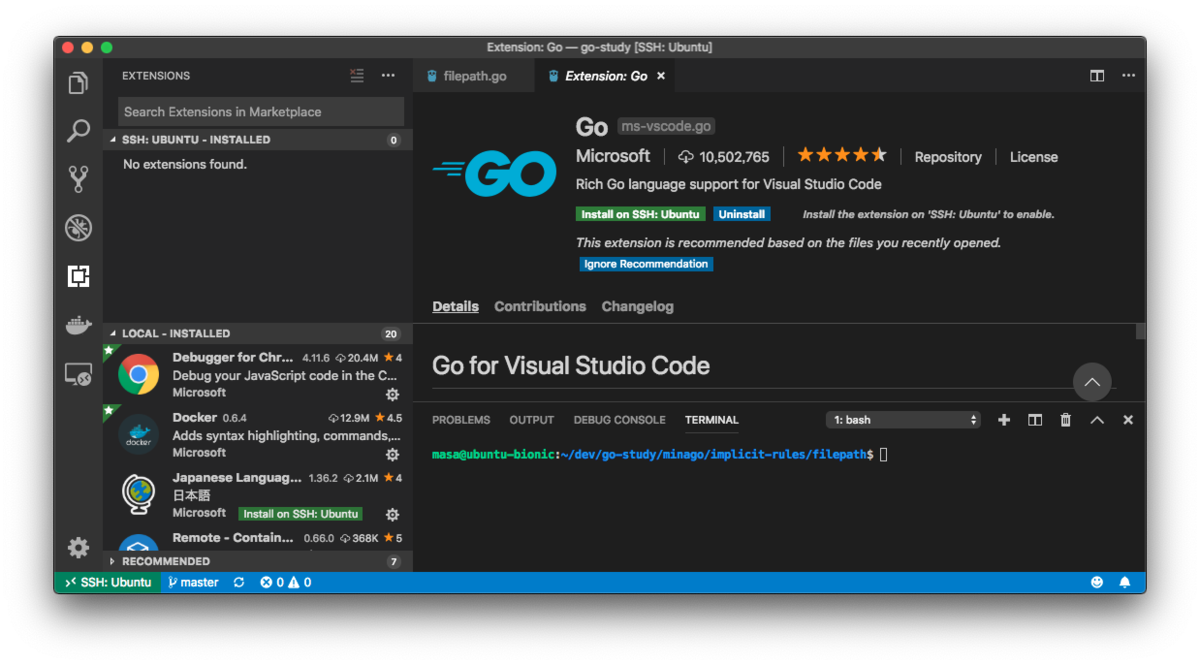Screen dimensions: 1200x665
Task: Open the Explorer view in activity bar
Action: 78,84
